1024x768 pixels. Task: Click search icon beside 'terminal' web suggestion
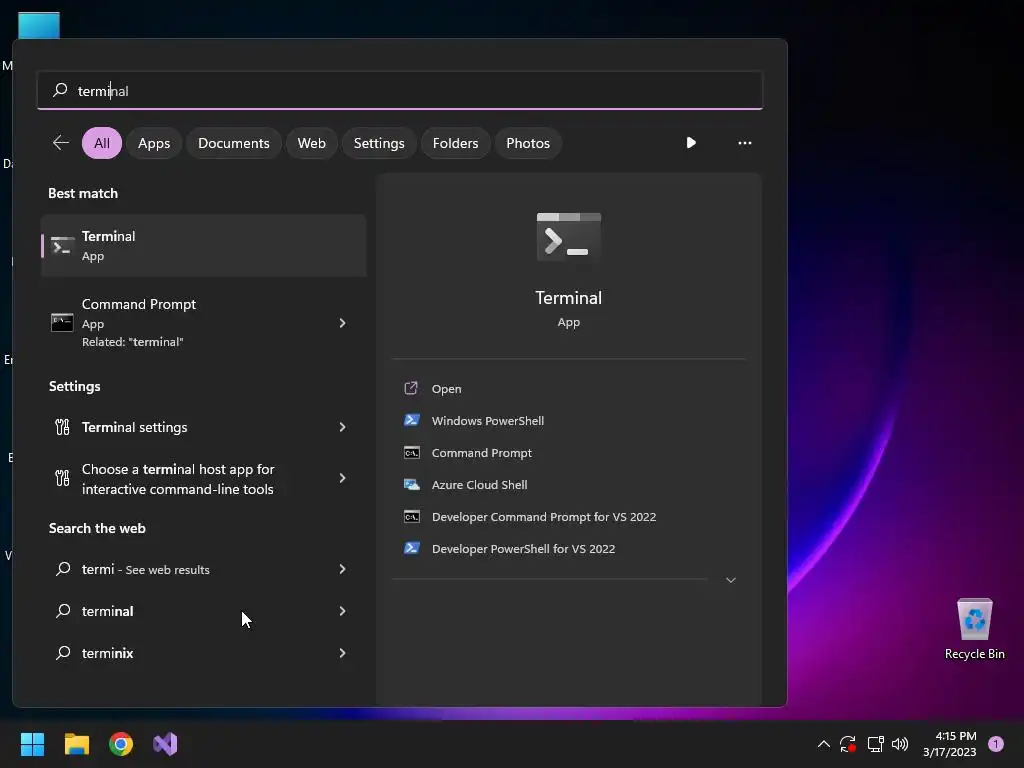[63, 611]
